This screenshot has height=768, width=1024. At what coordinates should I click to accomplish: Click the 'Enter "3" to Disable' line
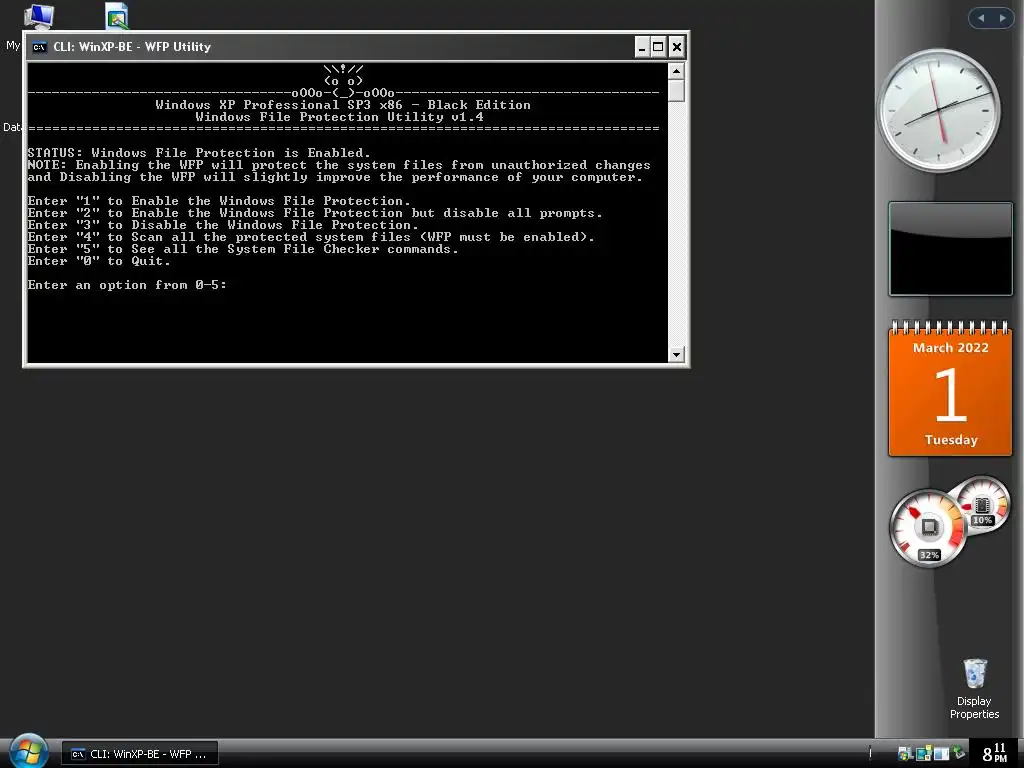coord(223,225)
